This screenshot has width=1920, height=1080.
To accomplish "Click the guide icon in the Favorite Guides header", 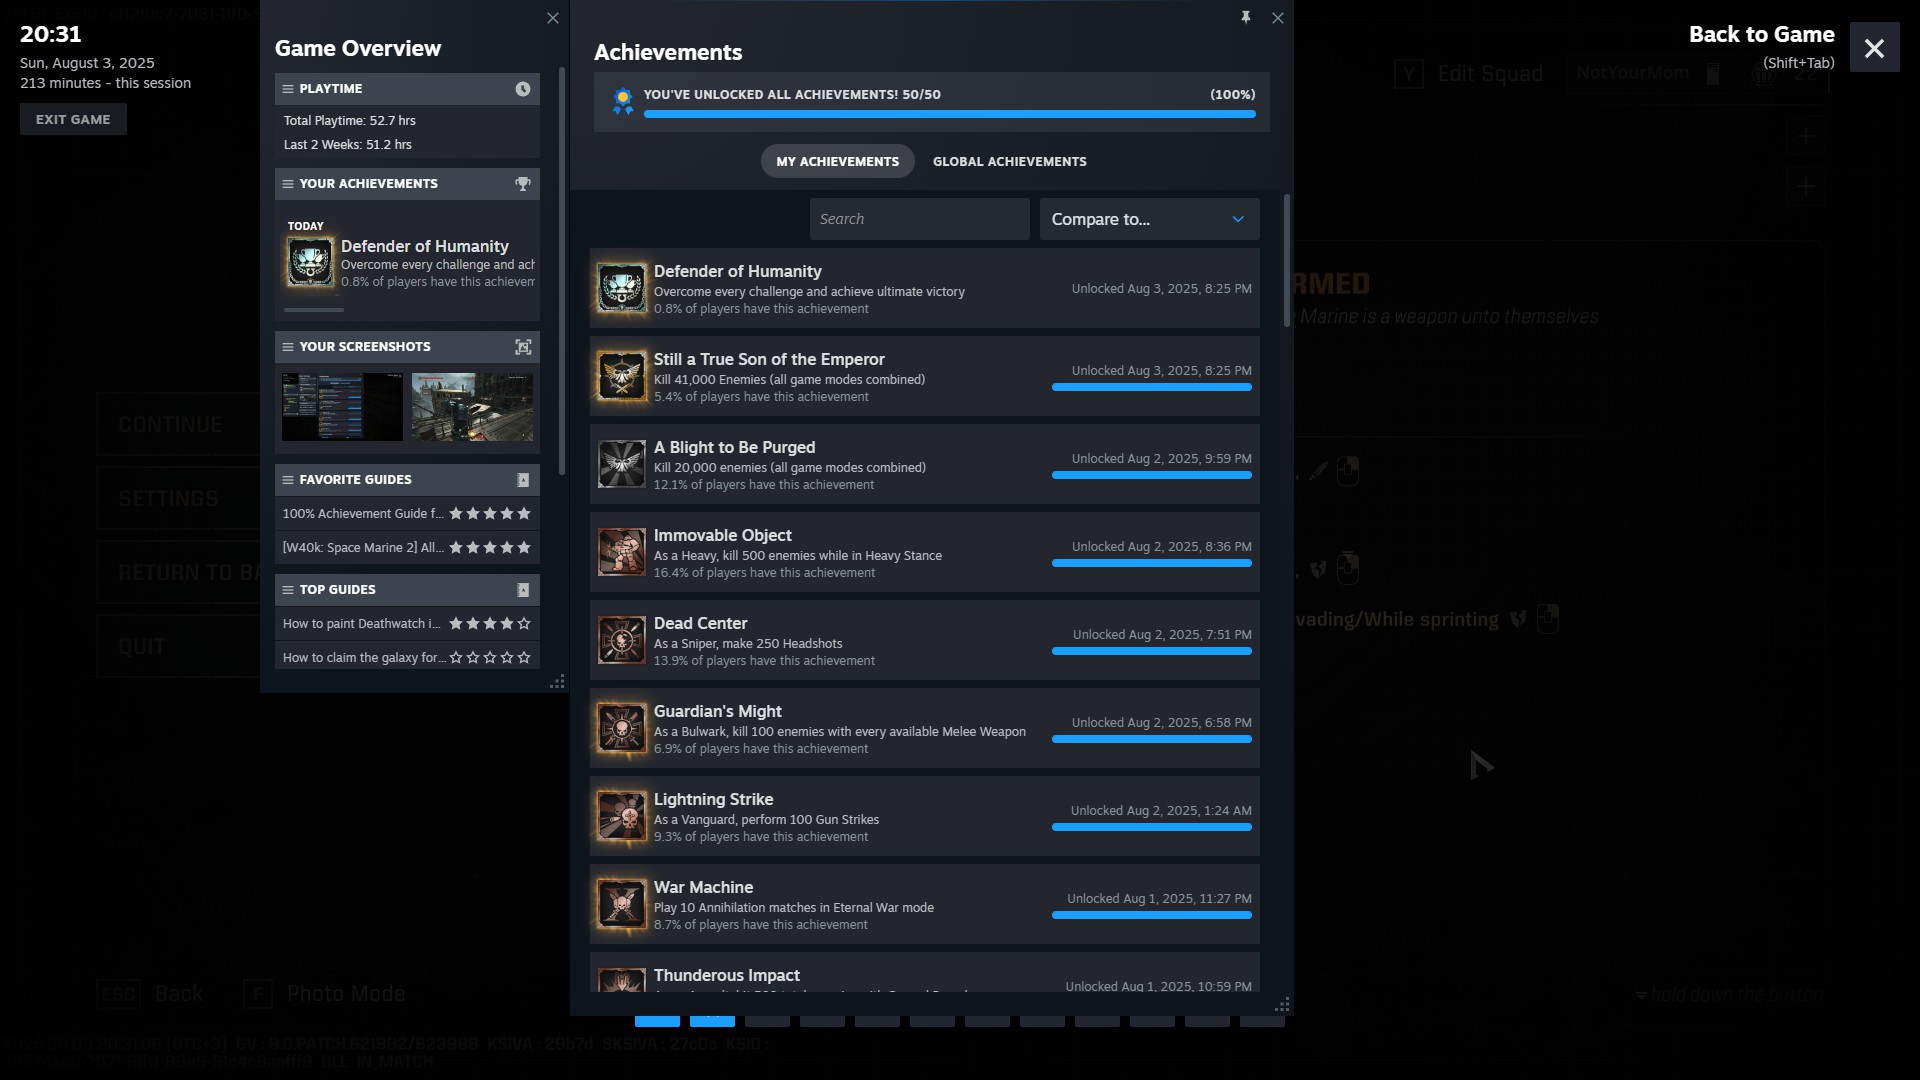I will (522, 480).
